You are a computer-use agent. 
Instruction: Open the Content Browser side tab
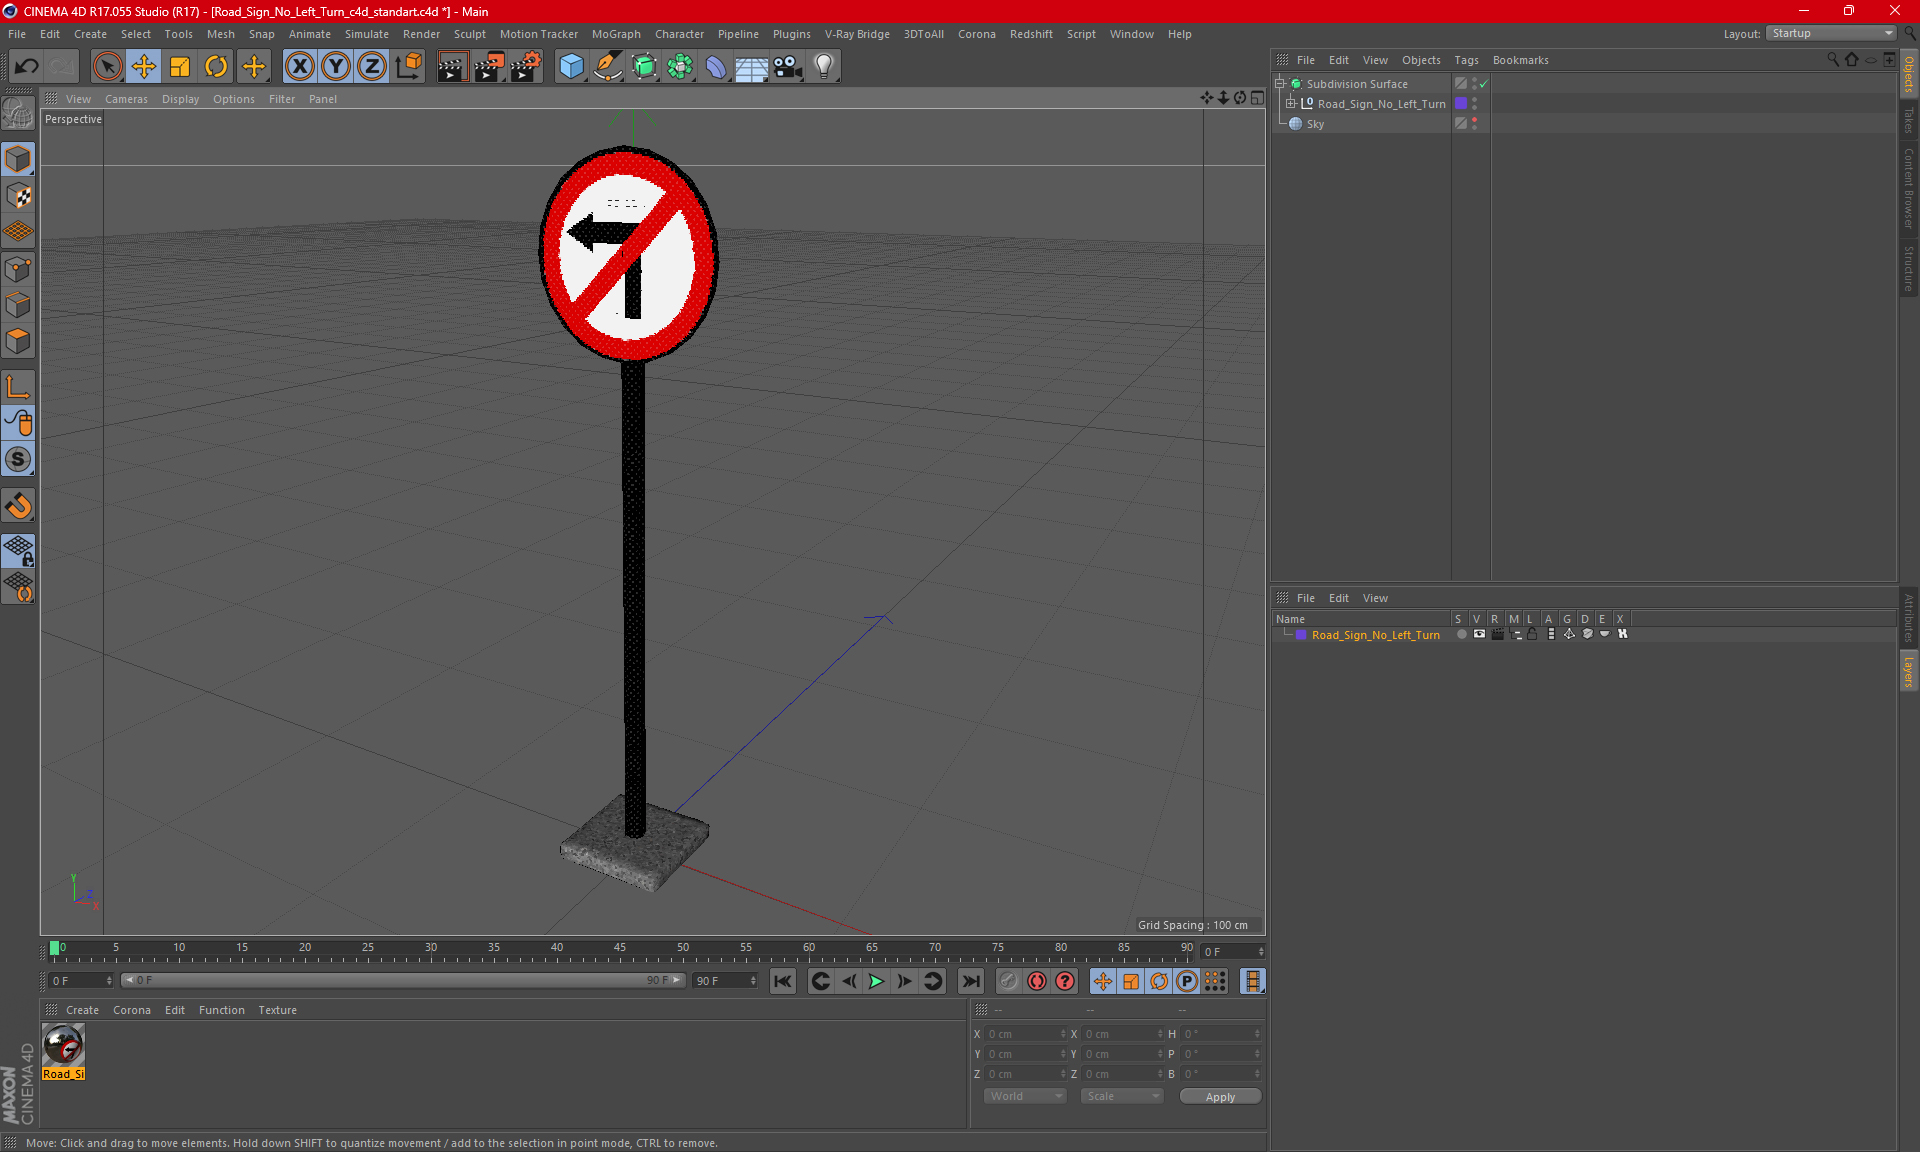point(1909,188)
